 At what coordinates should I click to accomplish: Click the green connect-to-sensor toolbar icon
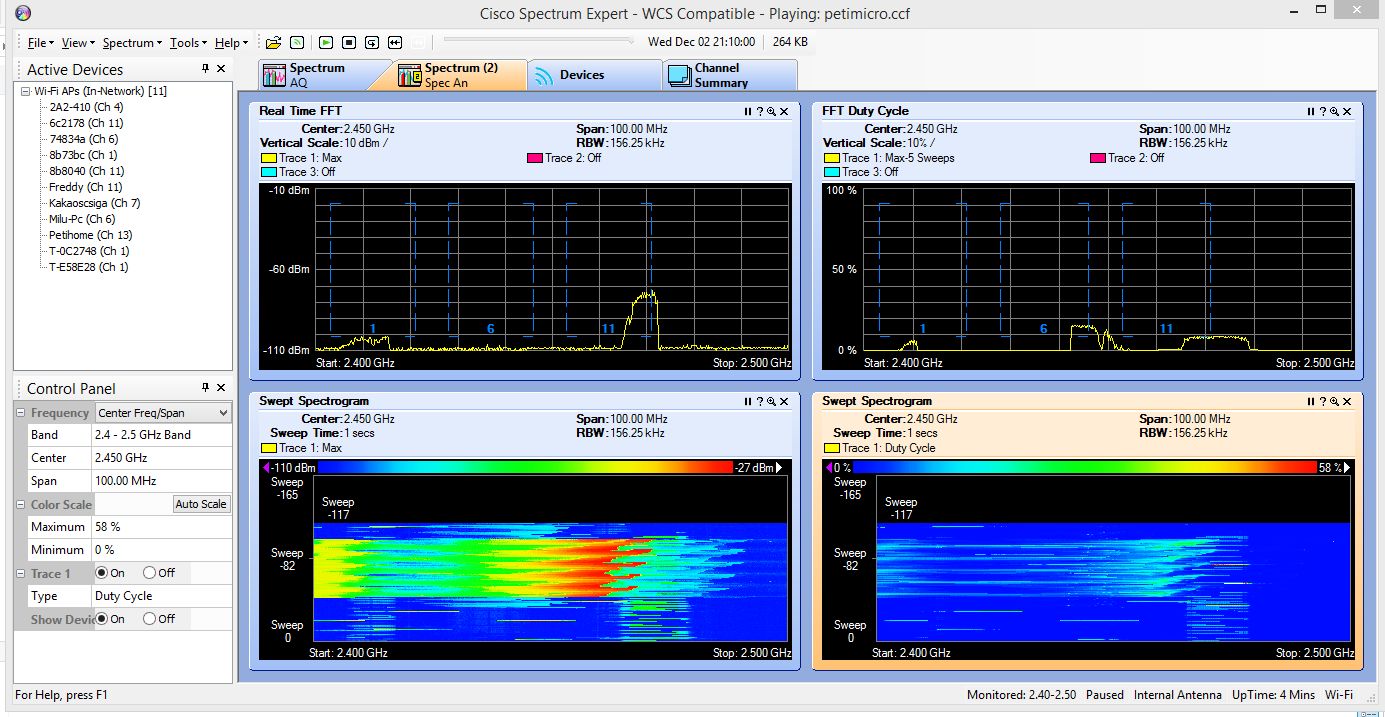[297, 42]
